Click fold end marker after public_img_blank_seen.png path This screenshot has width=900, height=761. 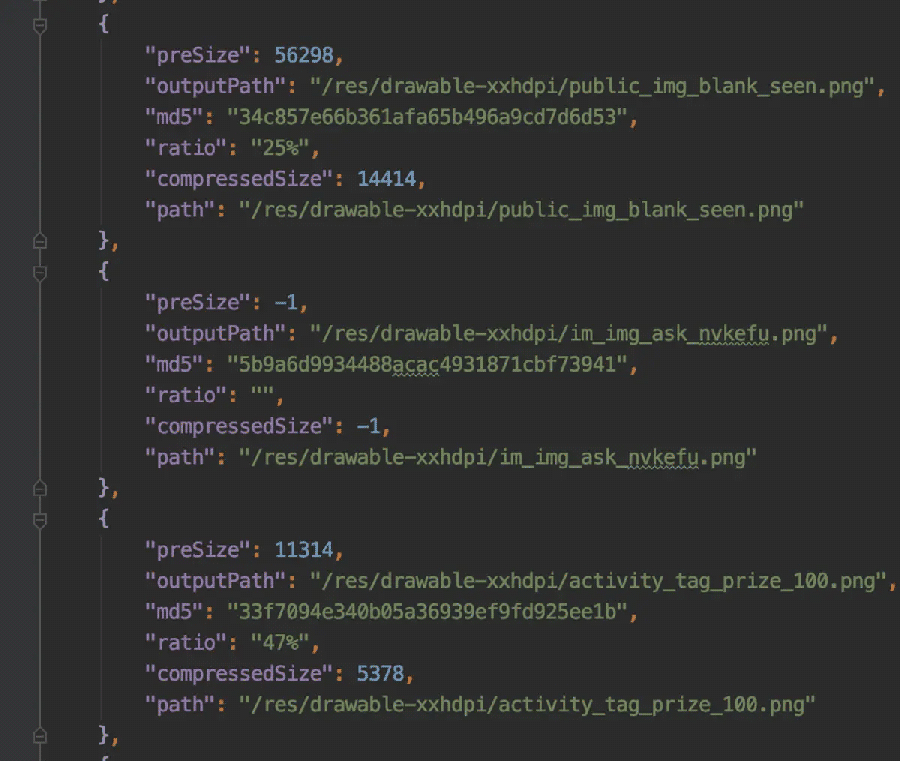coord(40,241)
